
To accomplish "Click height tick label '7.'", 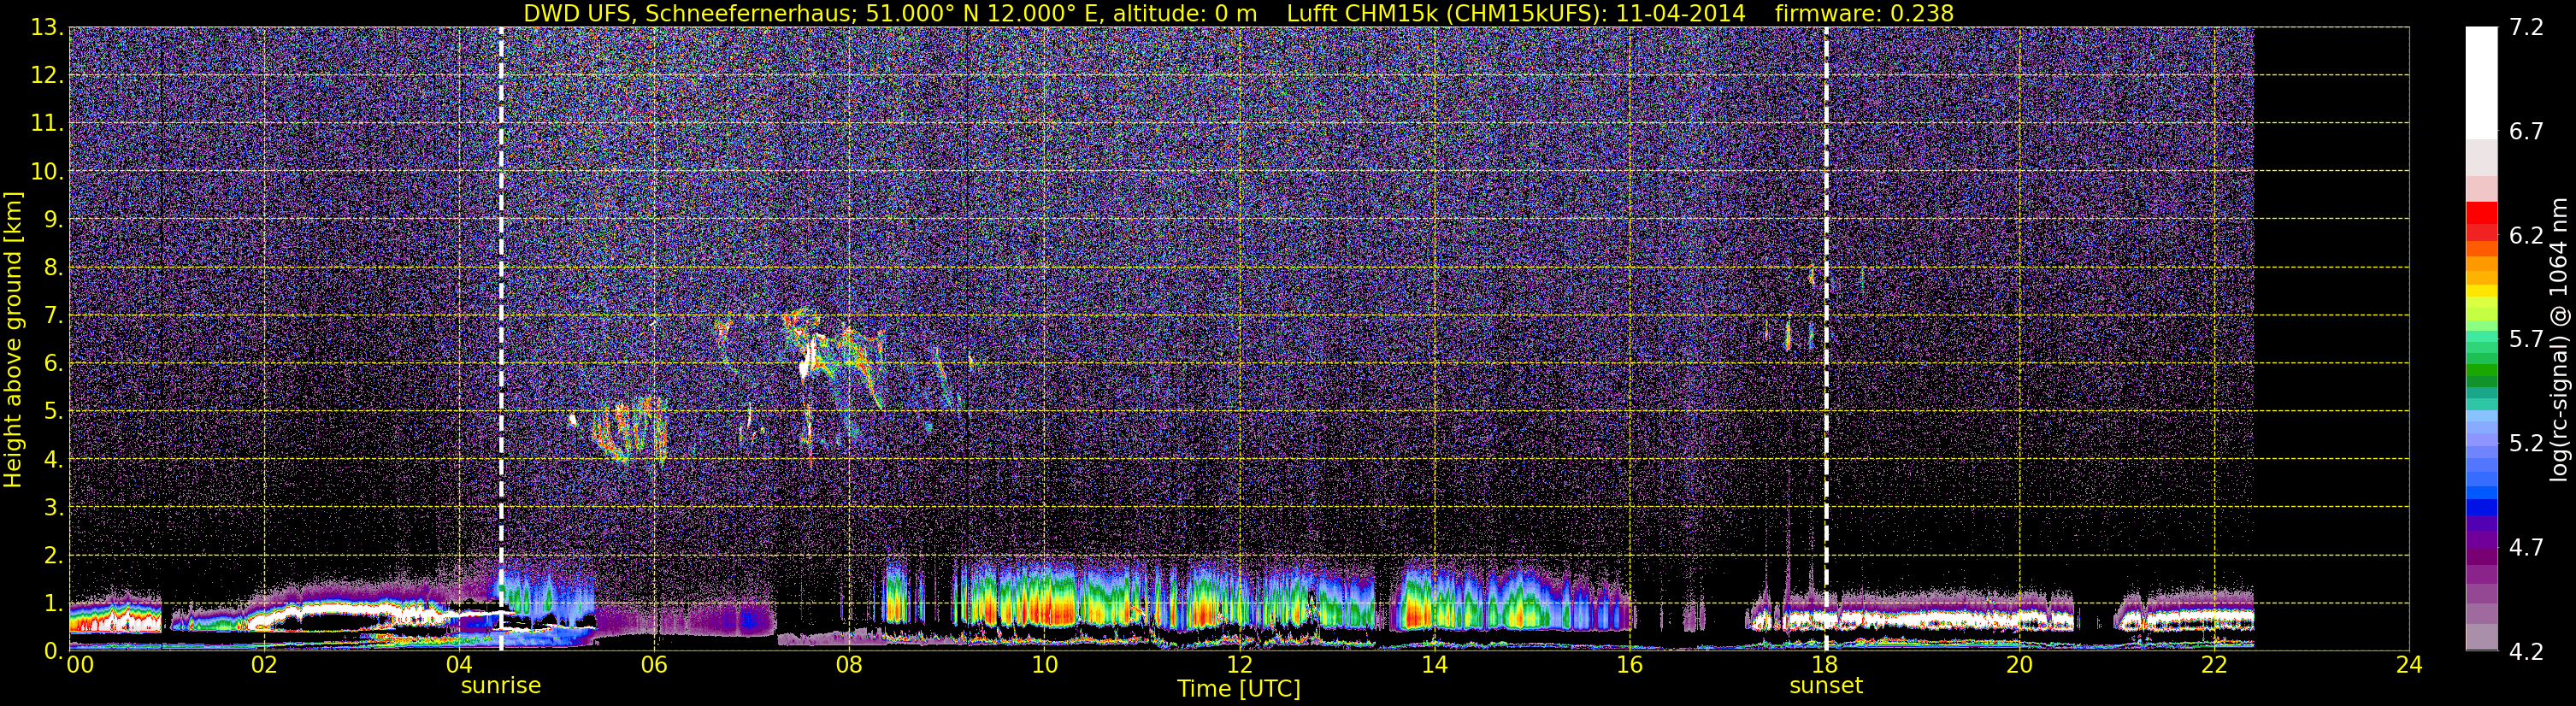I will [53, 316].
